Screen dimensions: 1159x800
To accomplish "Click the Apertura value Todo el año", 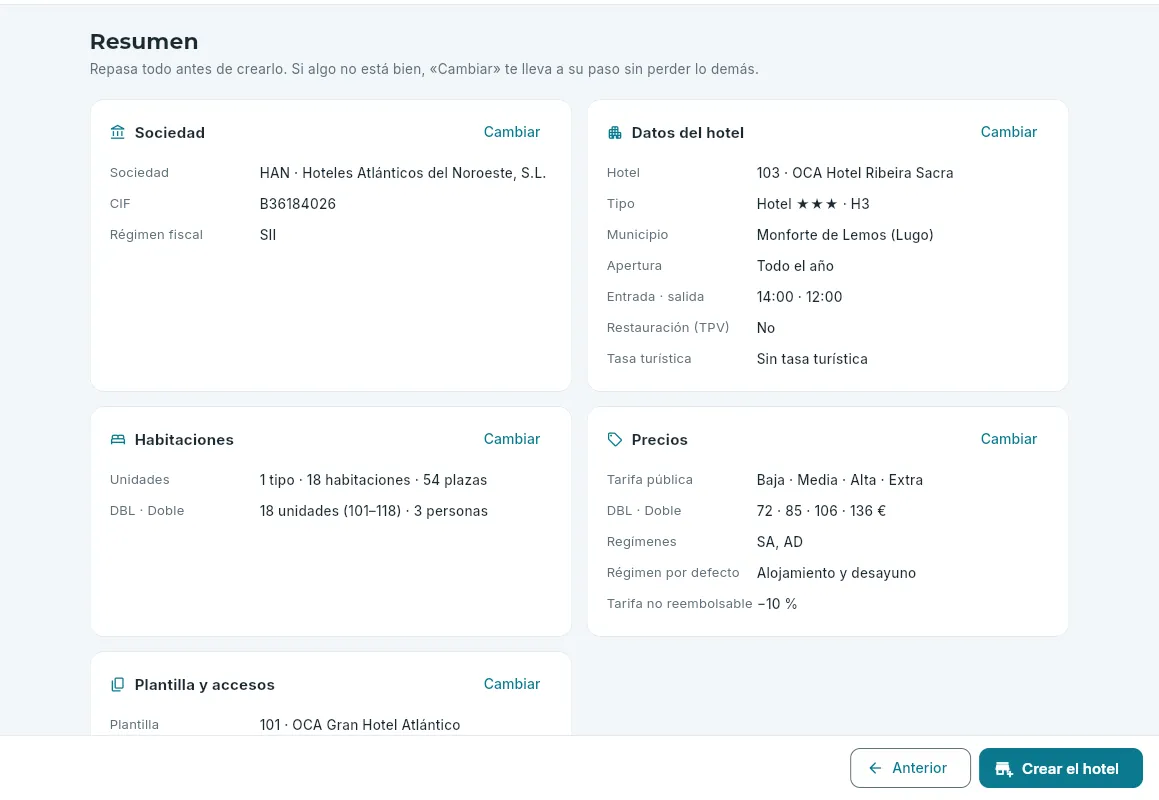I will (795, 266).
